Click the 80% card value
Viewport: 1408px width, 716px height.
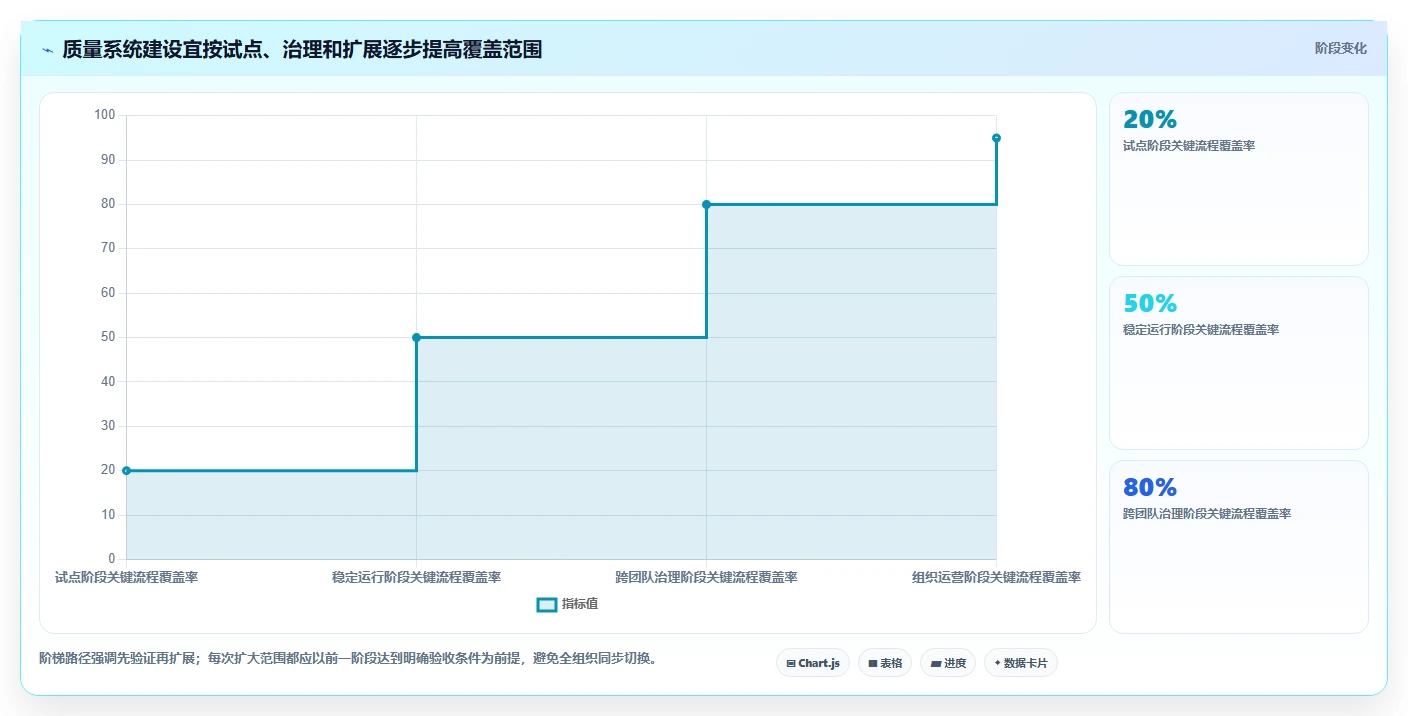click(x=1150, y=488)
